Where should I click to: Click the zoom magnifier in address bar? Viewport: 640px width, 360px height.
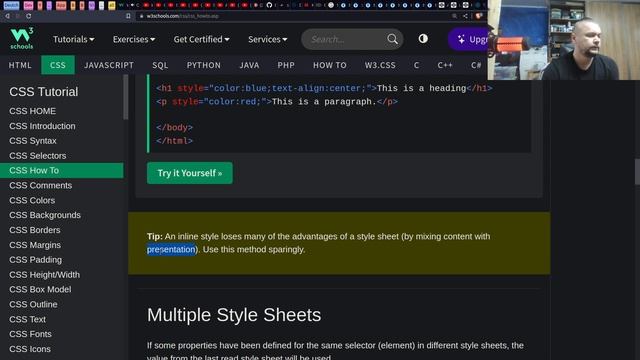pos(454,16)
